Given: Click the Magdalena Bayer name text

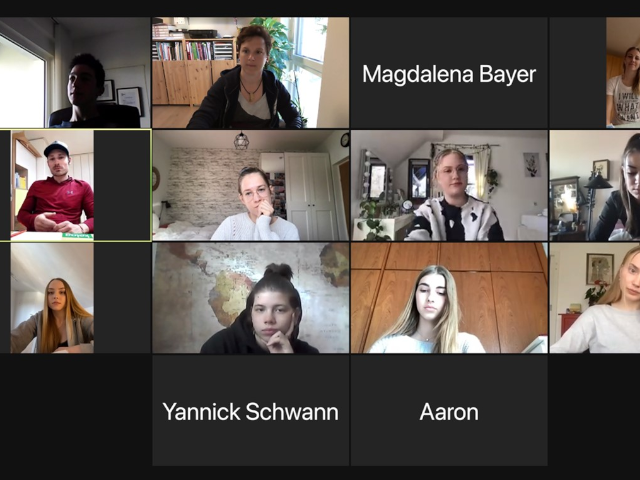Looking at the screenshot, I should pos(449,75).
